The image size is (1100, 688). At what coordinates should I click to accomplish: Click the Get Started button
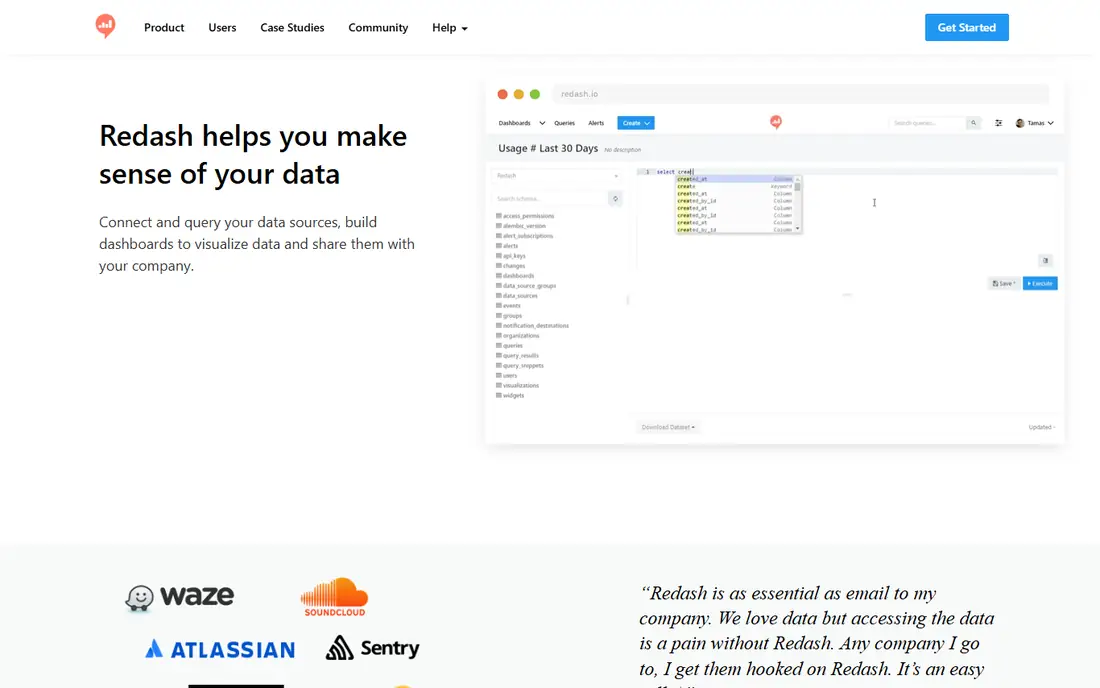coord(967,27)
